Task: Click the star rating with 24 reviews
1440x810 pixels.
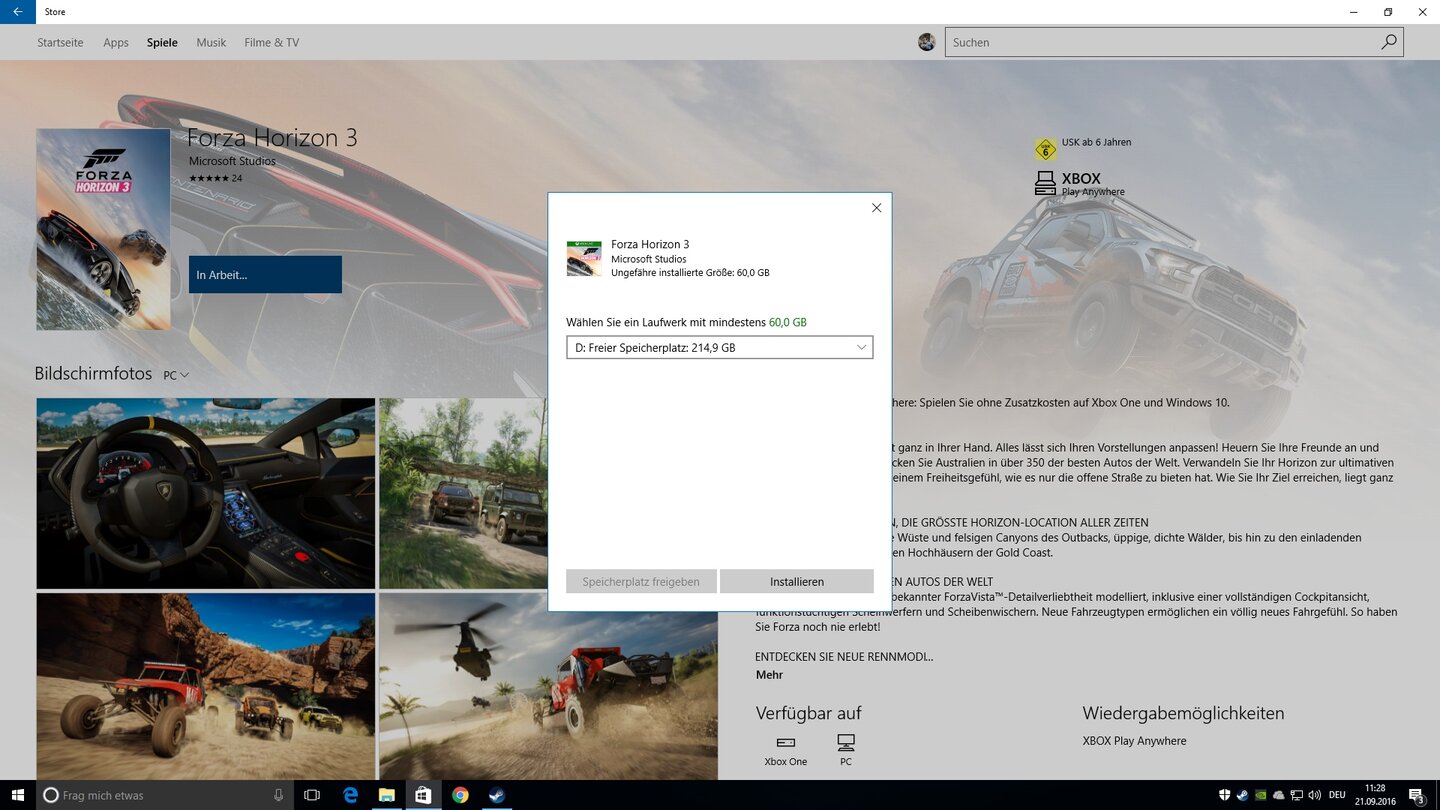Action: [x=215, y=178]
